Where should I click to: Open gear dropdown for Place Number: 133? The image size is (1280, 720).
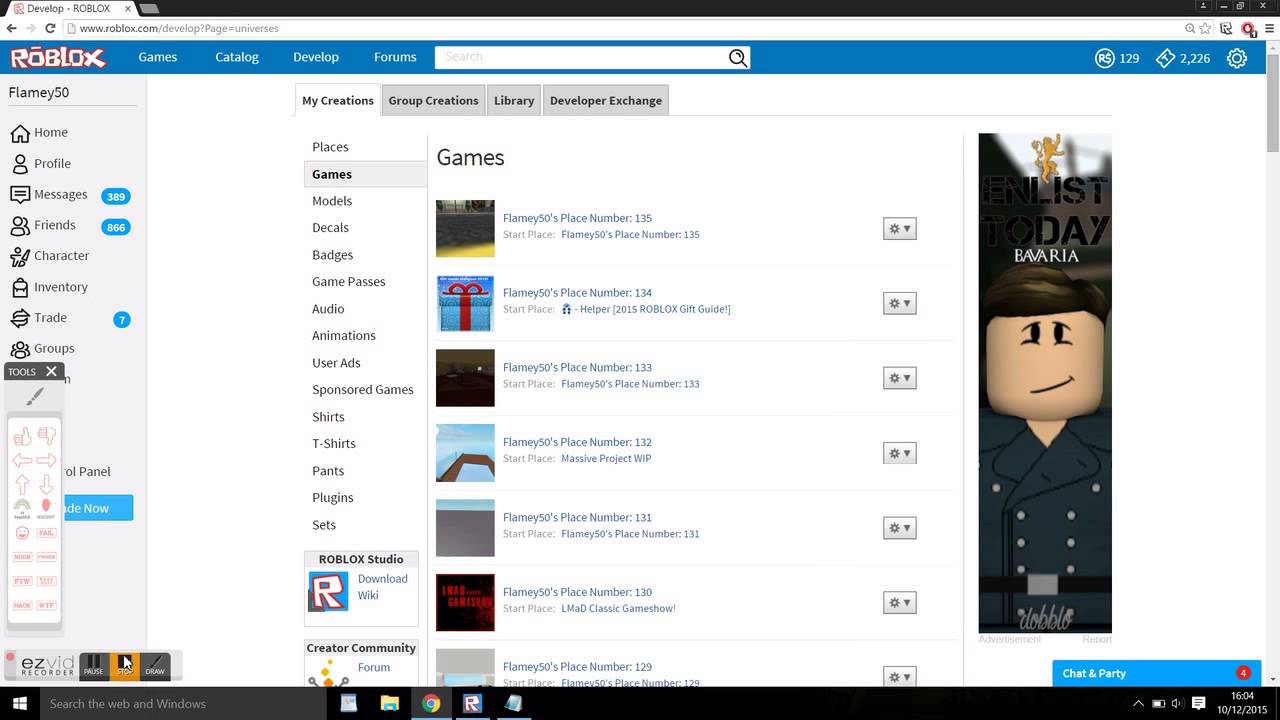point(899,378)
